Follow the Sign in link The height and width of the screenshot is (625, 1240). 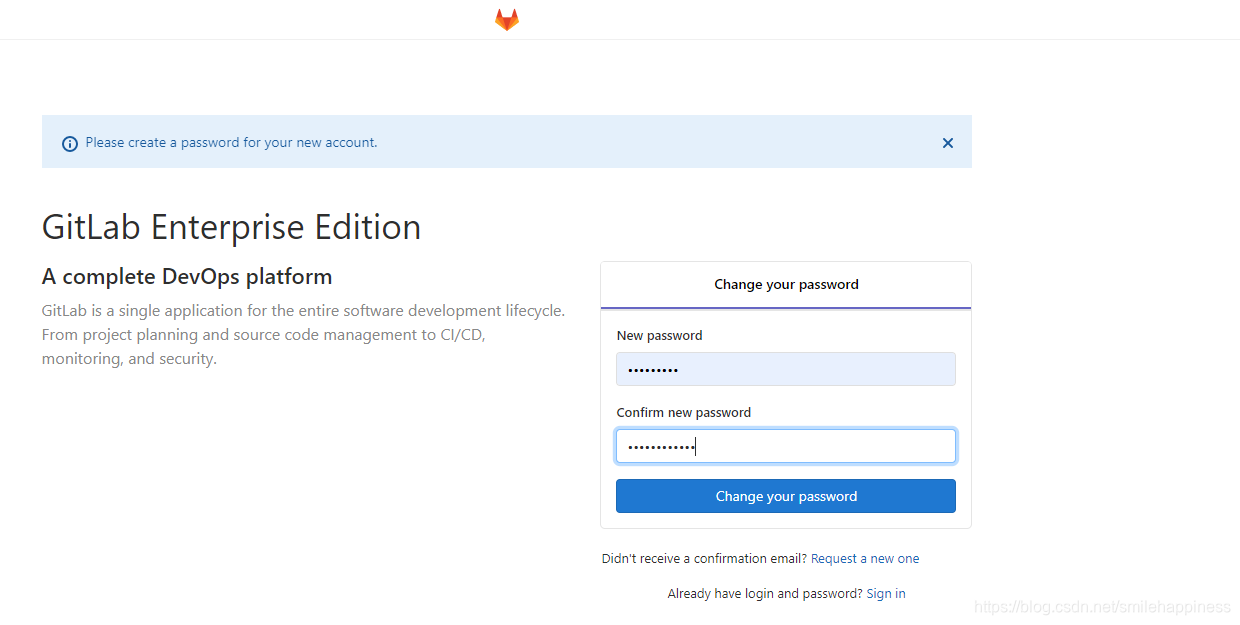886,594
